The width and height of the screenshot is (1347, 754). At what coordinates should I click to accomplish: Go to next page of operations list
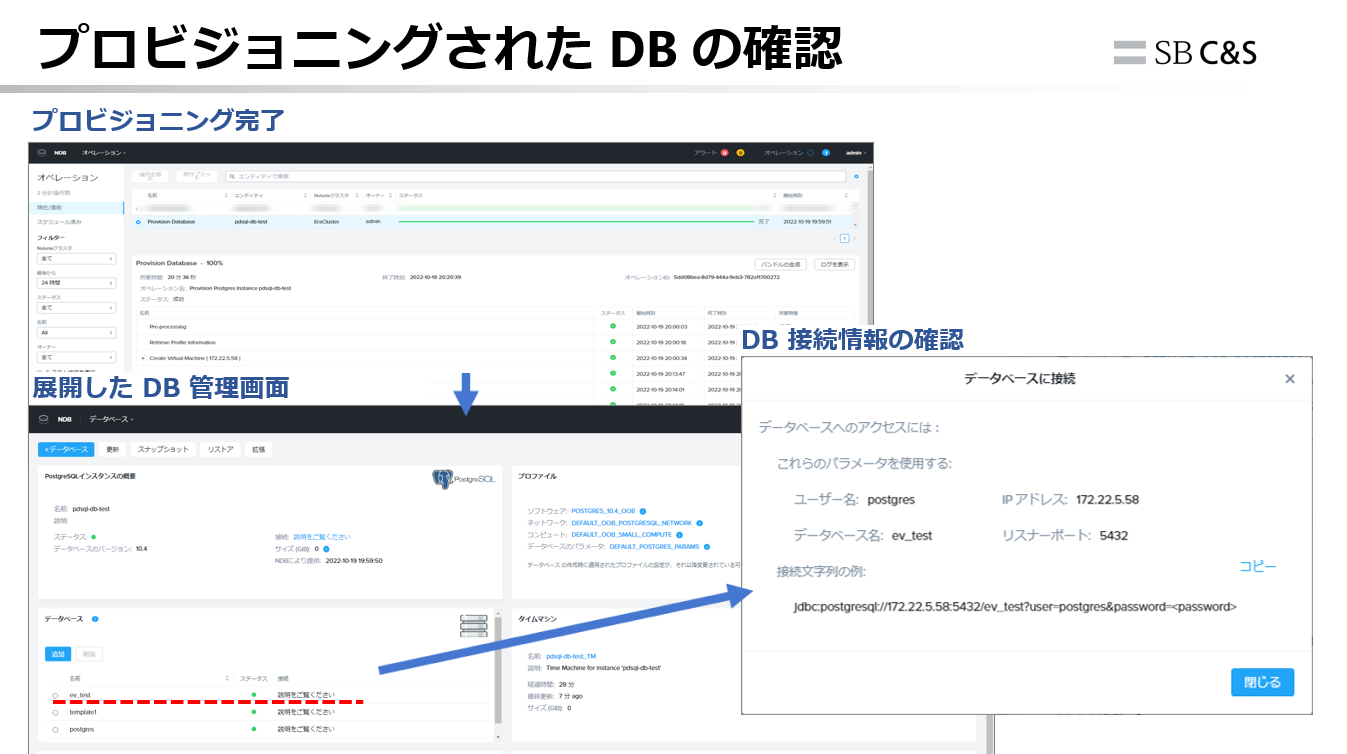pyautogui.click(x=853, y=239)
